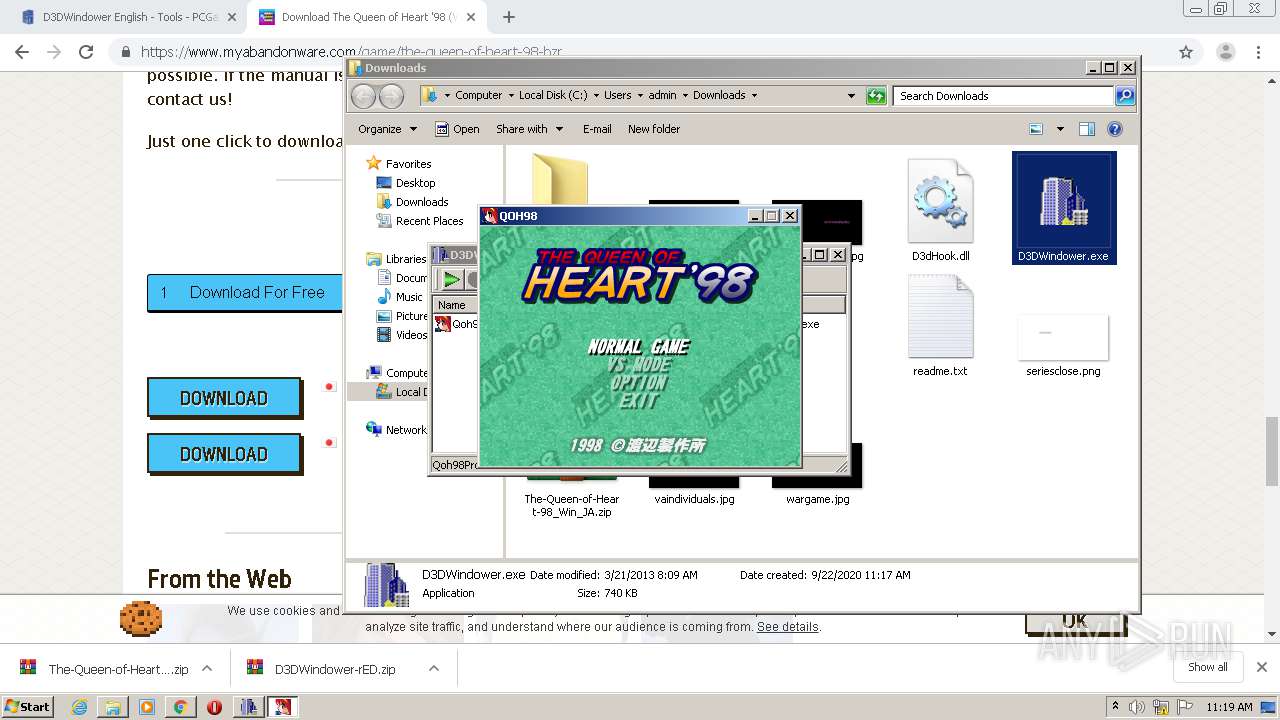Click the Download For Free button
Image resolution: width=1280 pixels, height=720 pixels.
pos(244,293)
